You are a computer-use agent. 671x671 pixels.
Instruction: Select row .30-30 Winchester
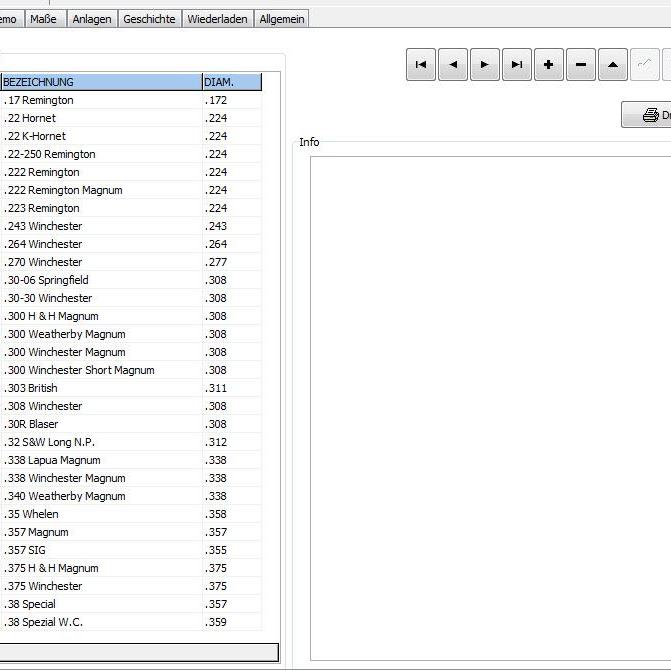click(131, 298)
